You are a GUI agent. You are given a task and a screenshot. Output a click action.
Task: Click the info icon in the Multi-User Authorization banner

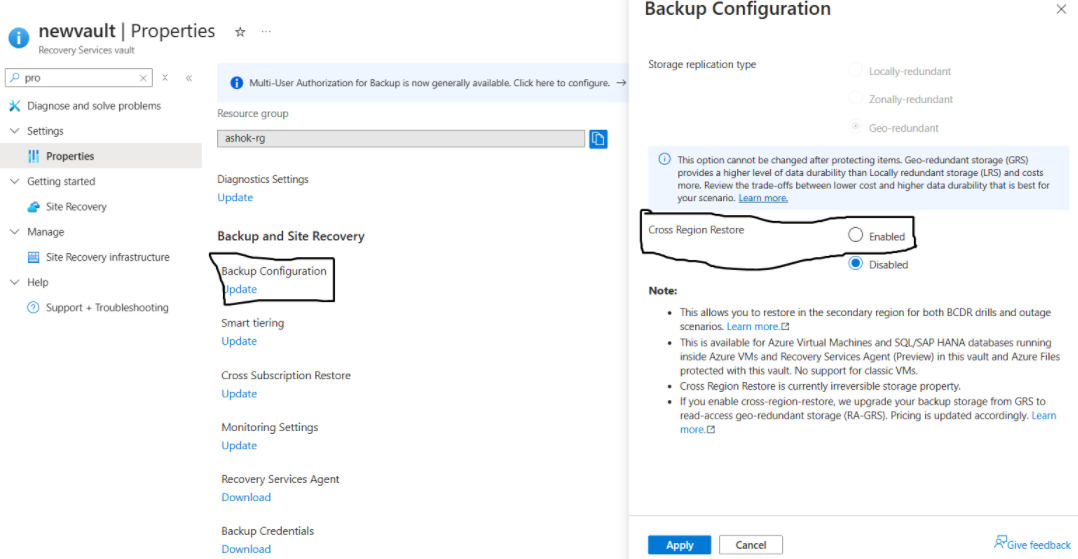click(x=236, y=83)
